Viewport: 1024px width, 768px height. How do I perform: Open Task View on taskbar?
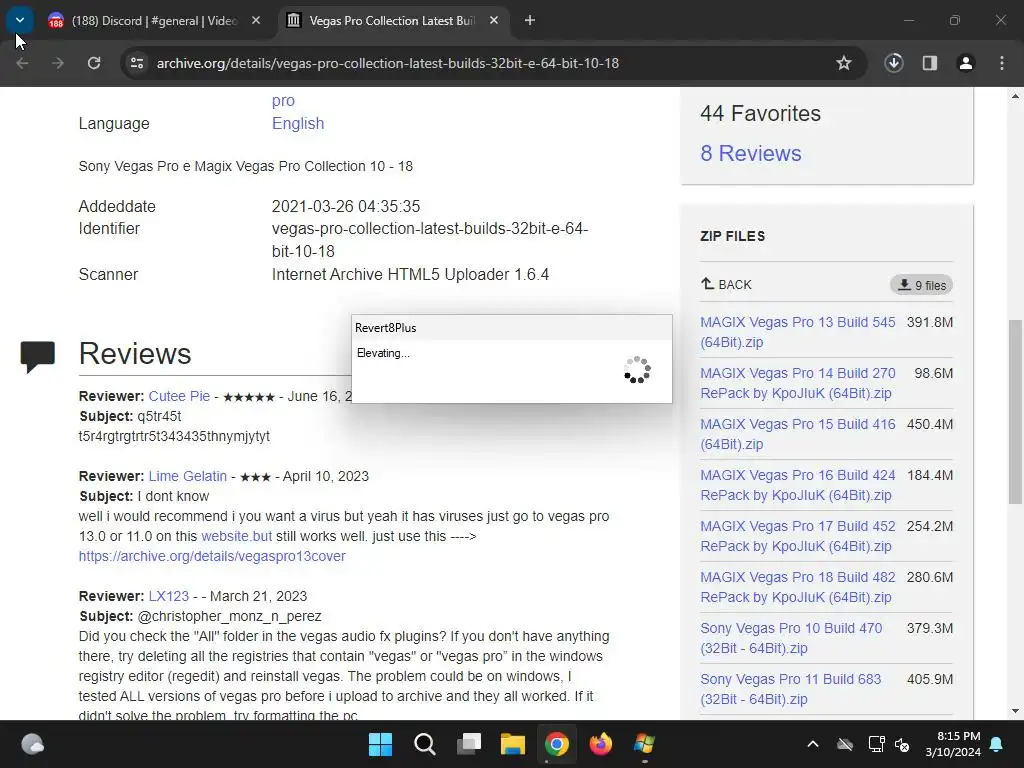click(468, 744)
